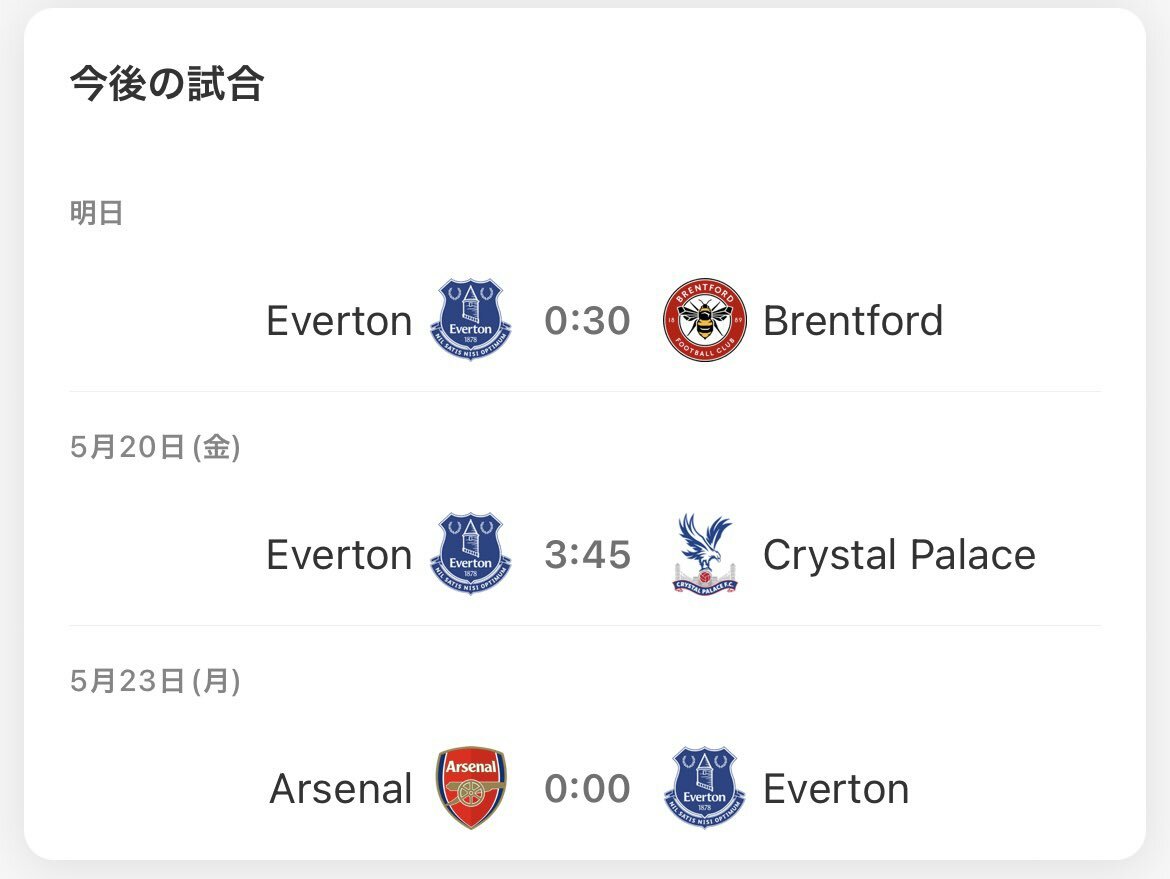The width and height of the screenshot is (1170, 879).
Task: Click the Everton crest beside 3:45
Action: point(470,554)
